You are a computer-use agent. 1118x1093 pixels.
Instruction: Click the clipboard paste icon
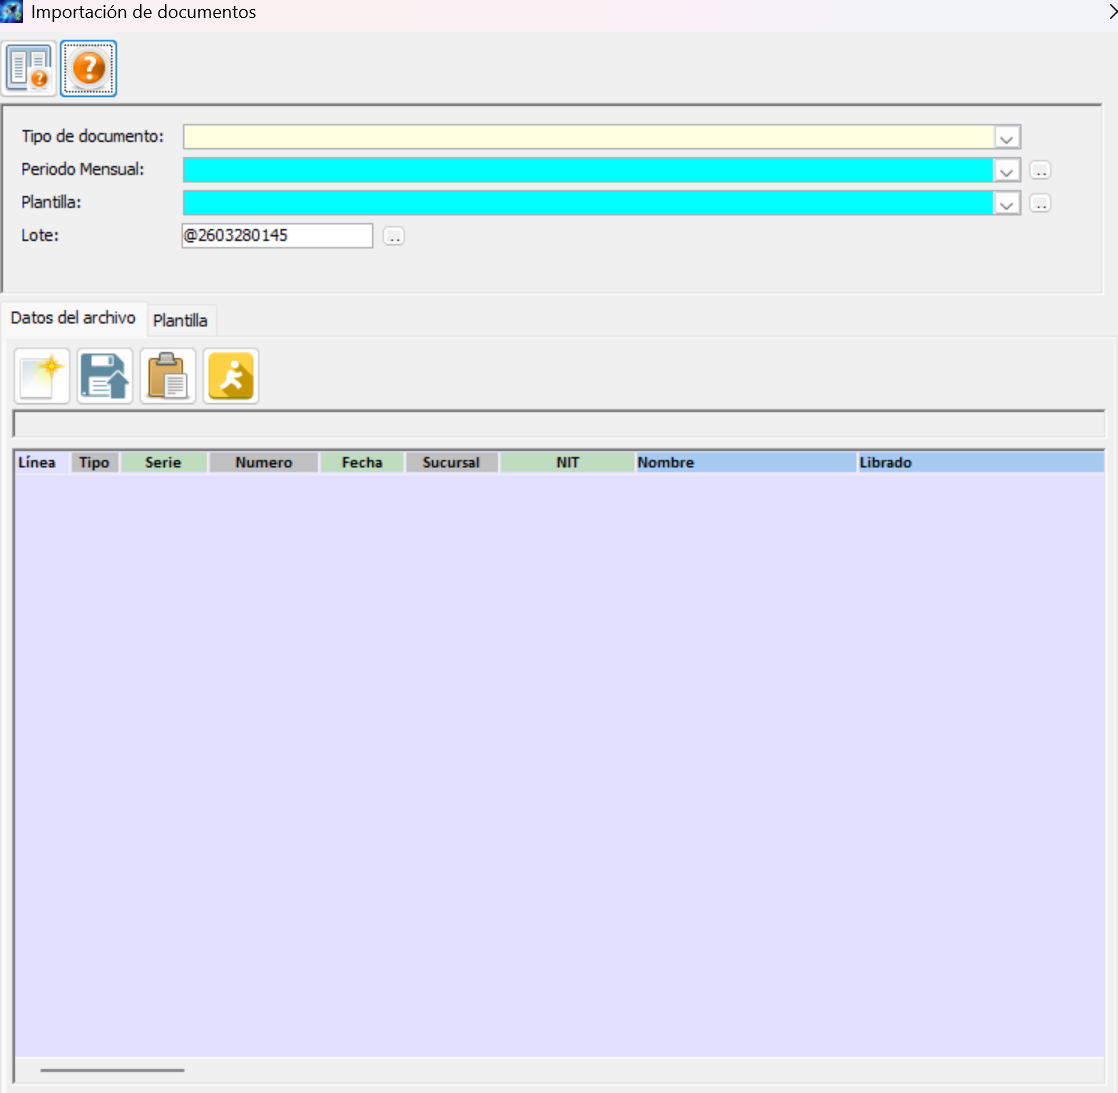pyautogui.click(x=168, y=376)
